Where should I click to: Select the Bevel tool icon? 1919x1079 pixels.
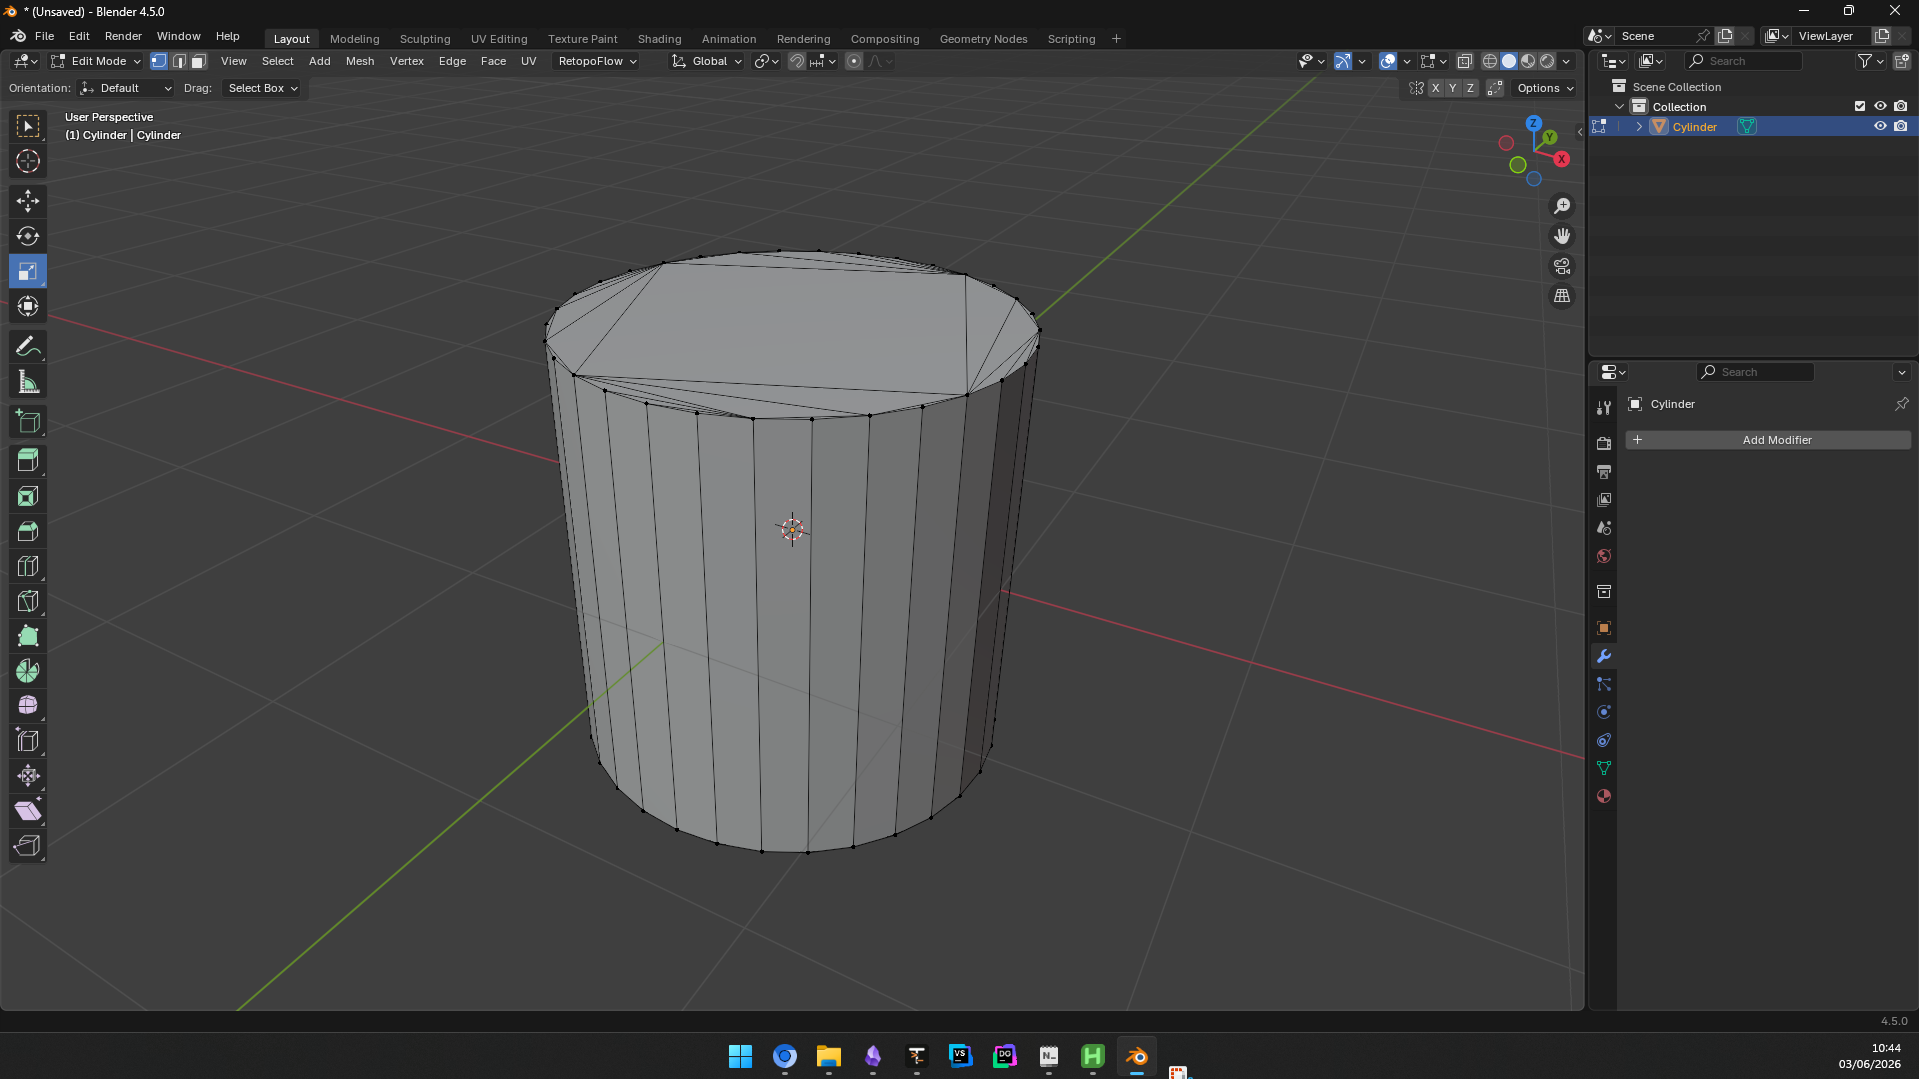[x=28, y=531]
